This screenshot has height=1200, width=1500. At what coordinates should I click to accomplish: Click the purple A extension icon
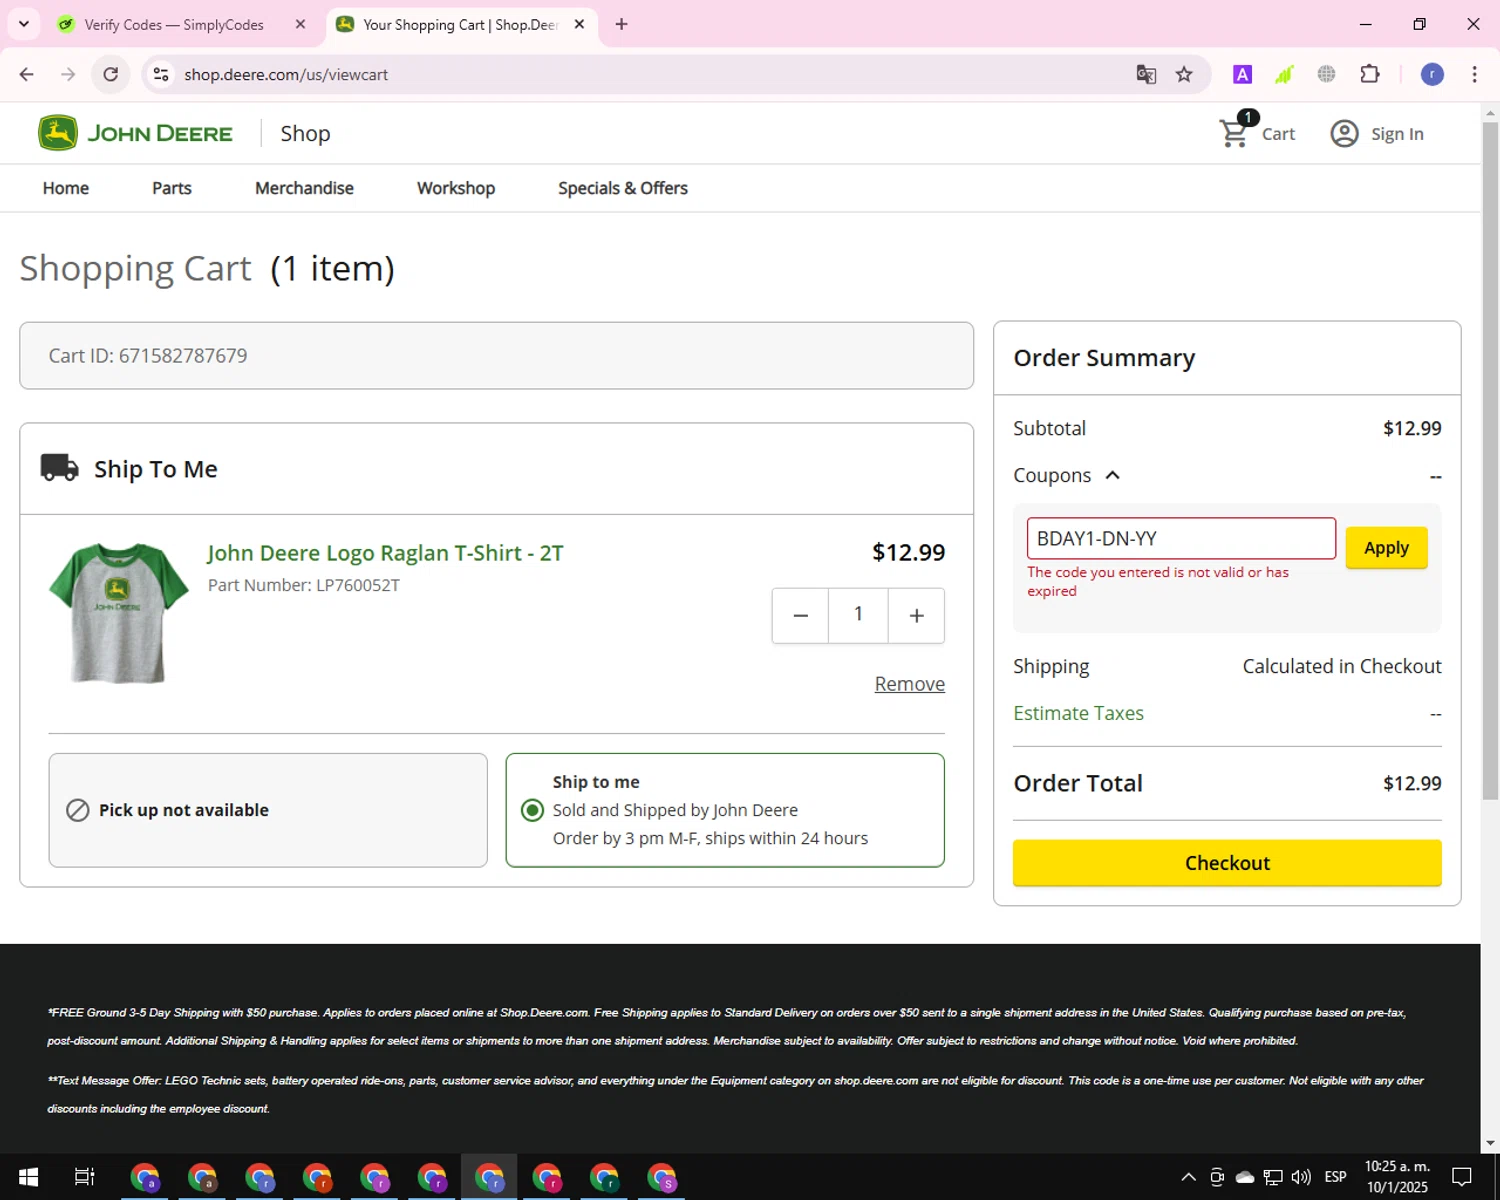click(1242, 74)
